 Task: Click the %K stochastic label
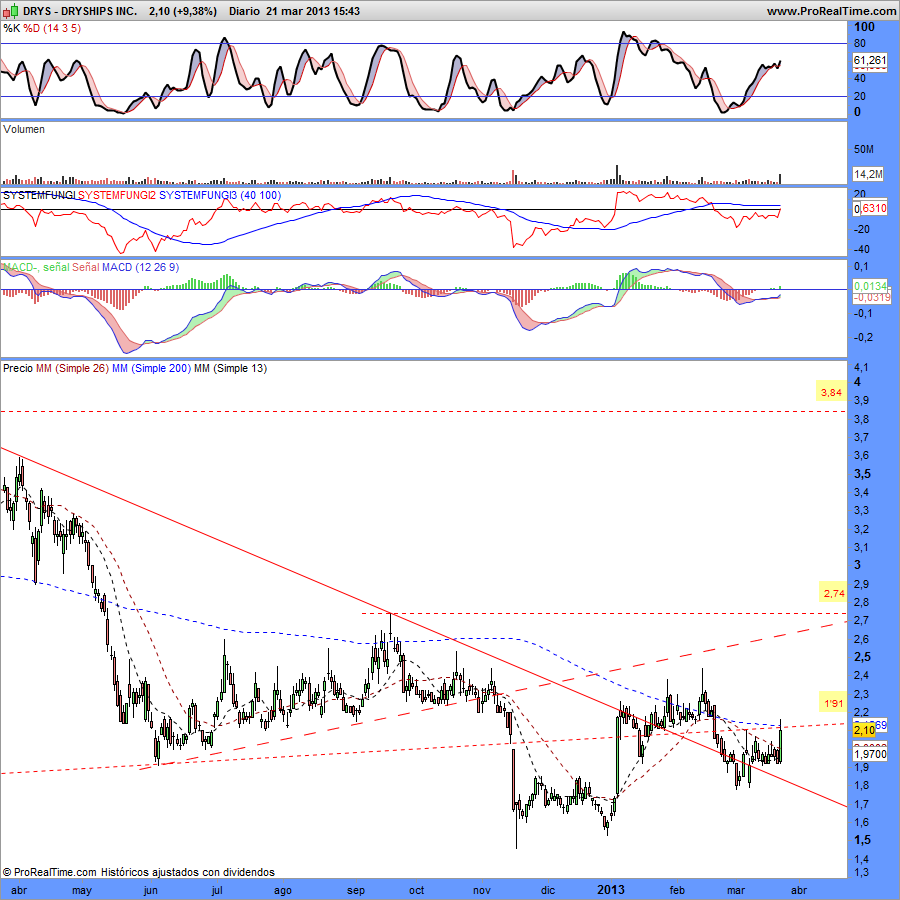11,28
